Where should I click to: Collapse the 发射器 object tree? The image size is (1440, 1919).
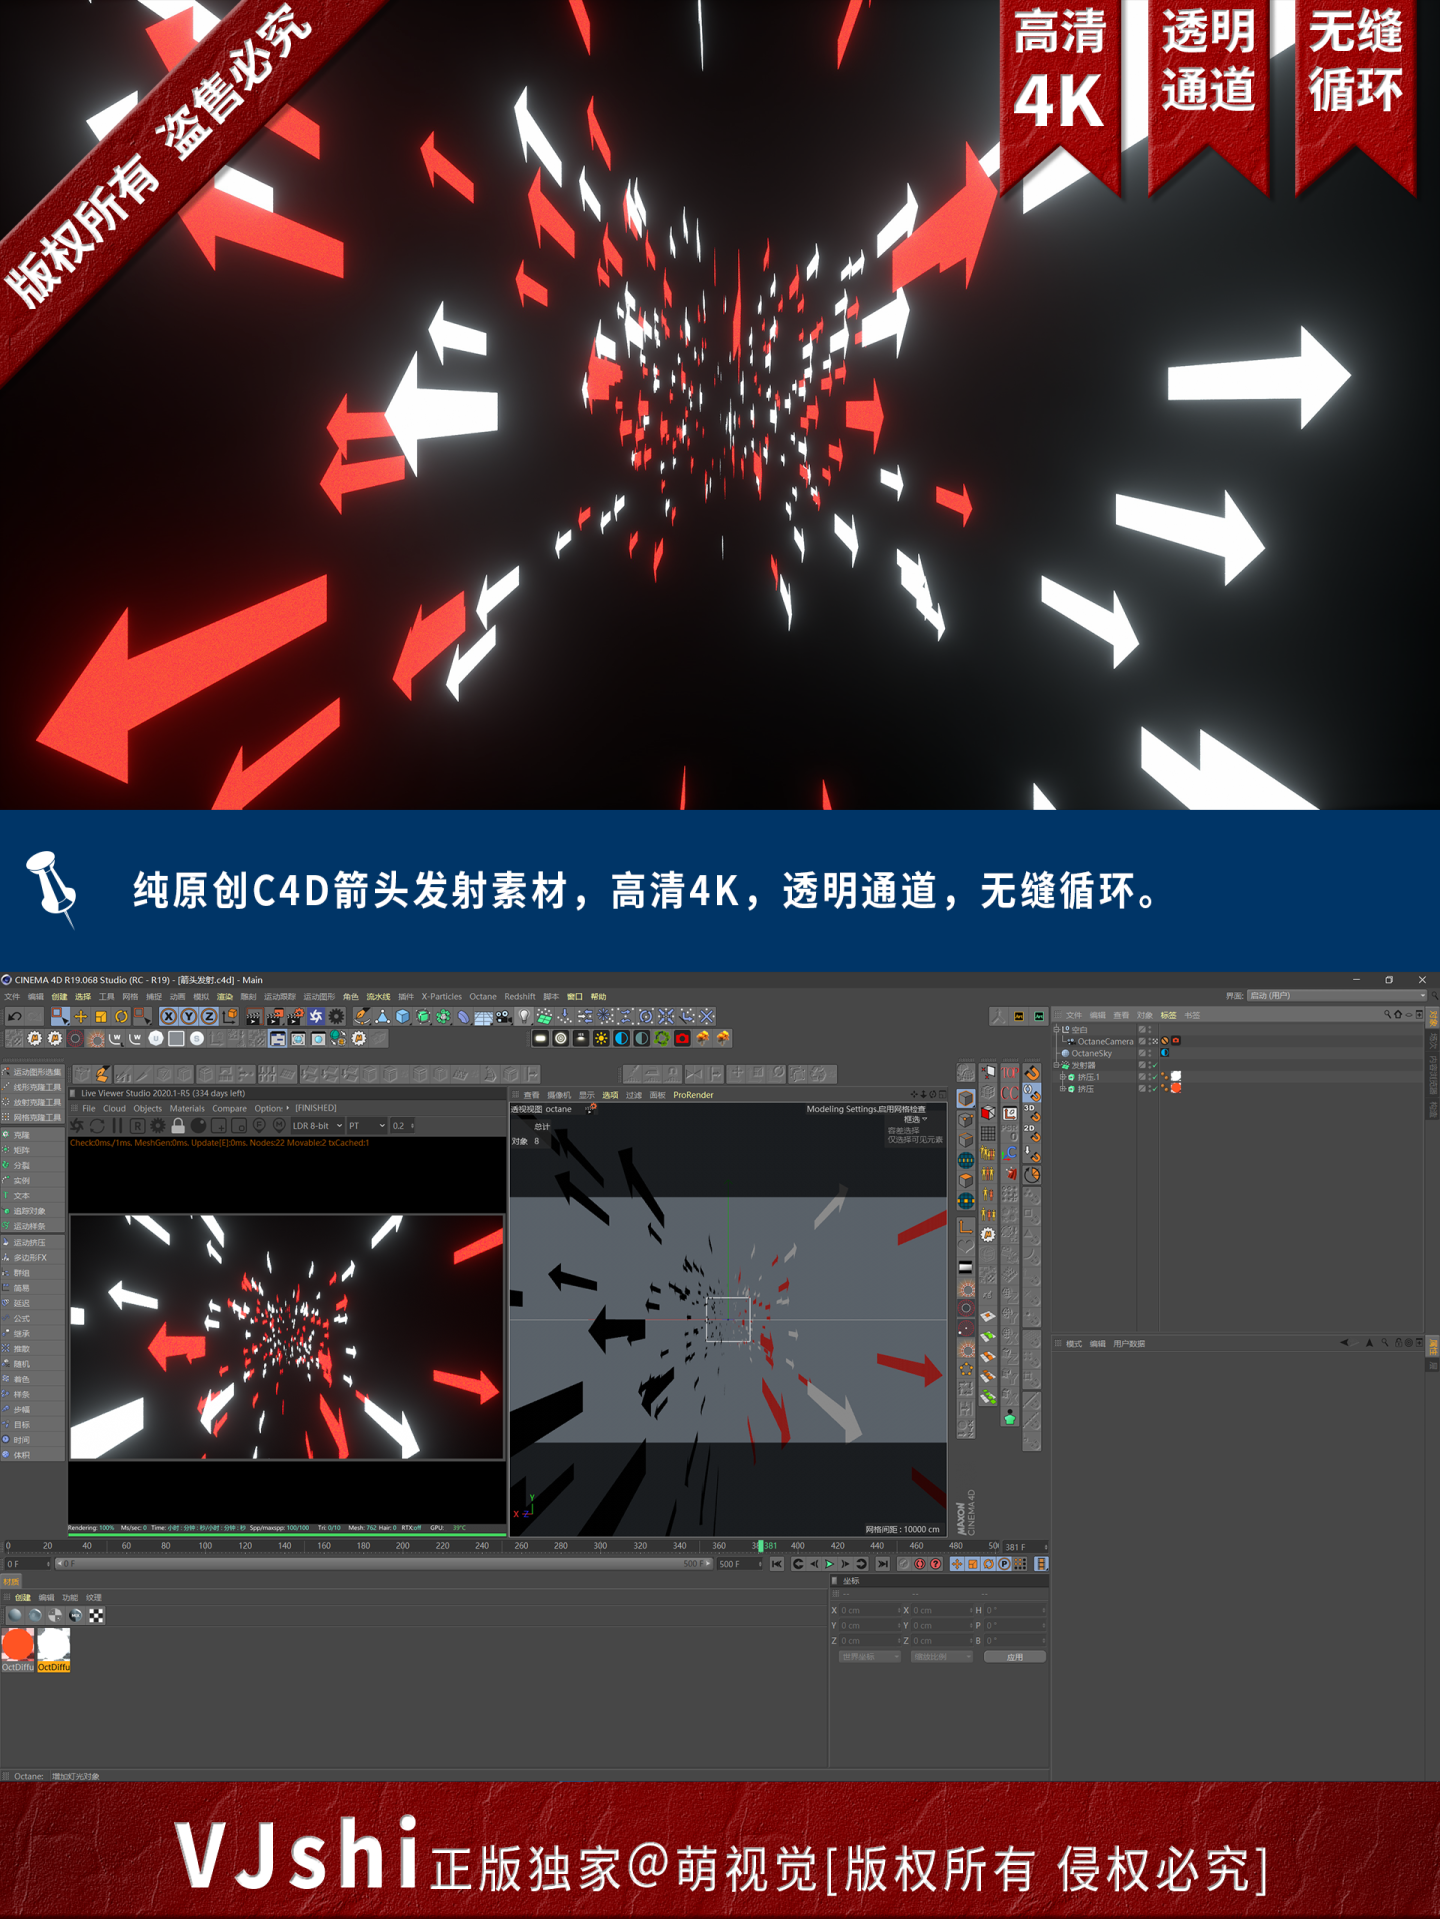[1057, 1065]
